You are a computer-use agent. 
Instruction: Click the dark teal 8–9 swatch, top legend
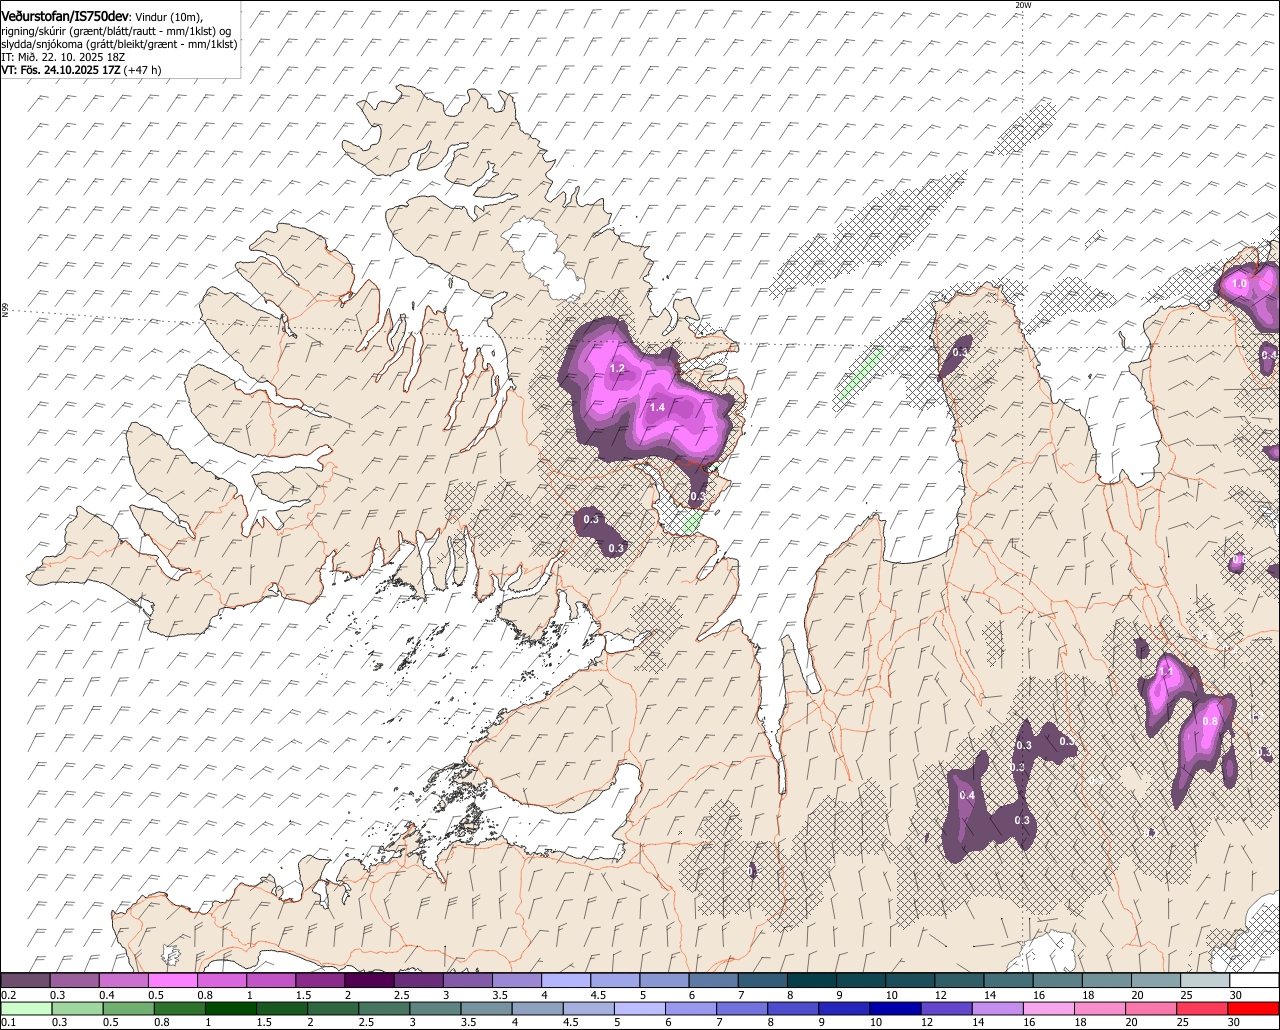tap(811, 981)
